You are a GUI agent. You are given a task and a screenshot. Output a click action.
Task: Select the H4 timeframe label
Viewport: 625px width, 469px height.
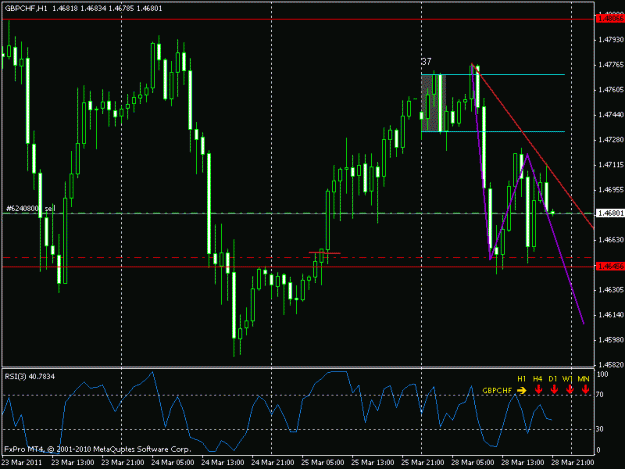point(537,379)
